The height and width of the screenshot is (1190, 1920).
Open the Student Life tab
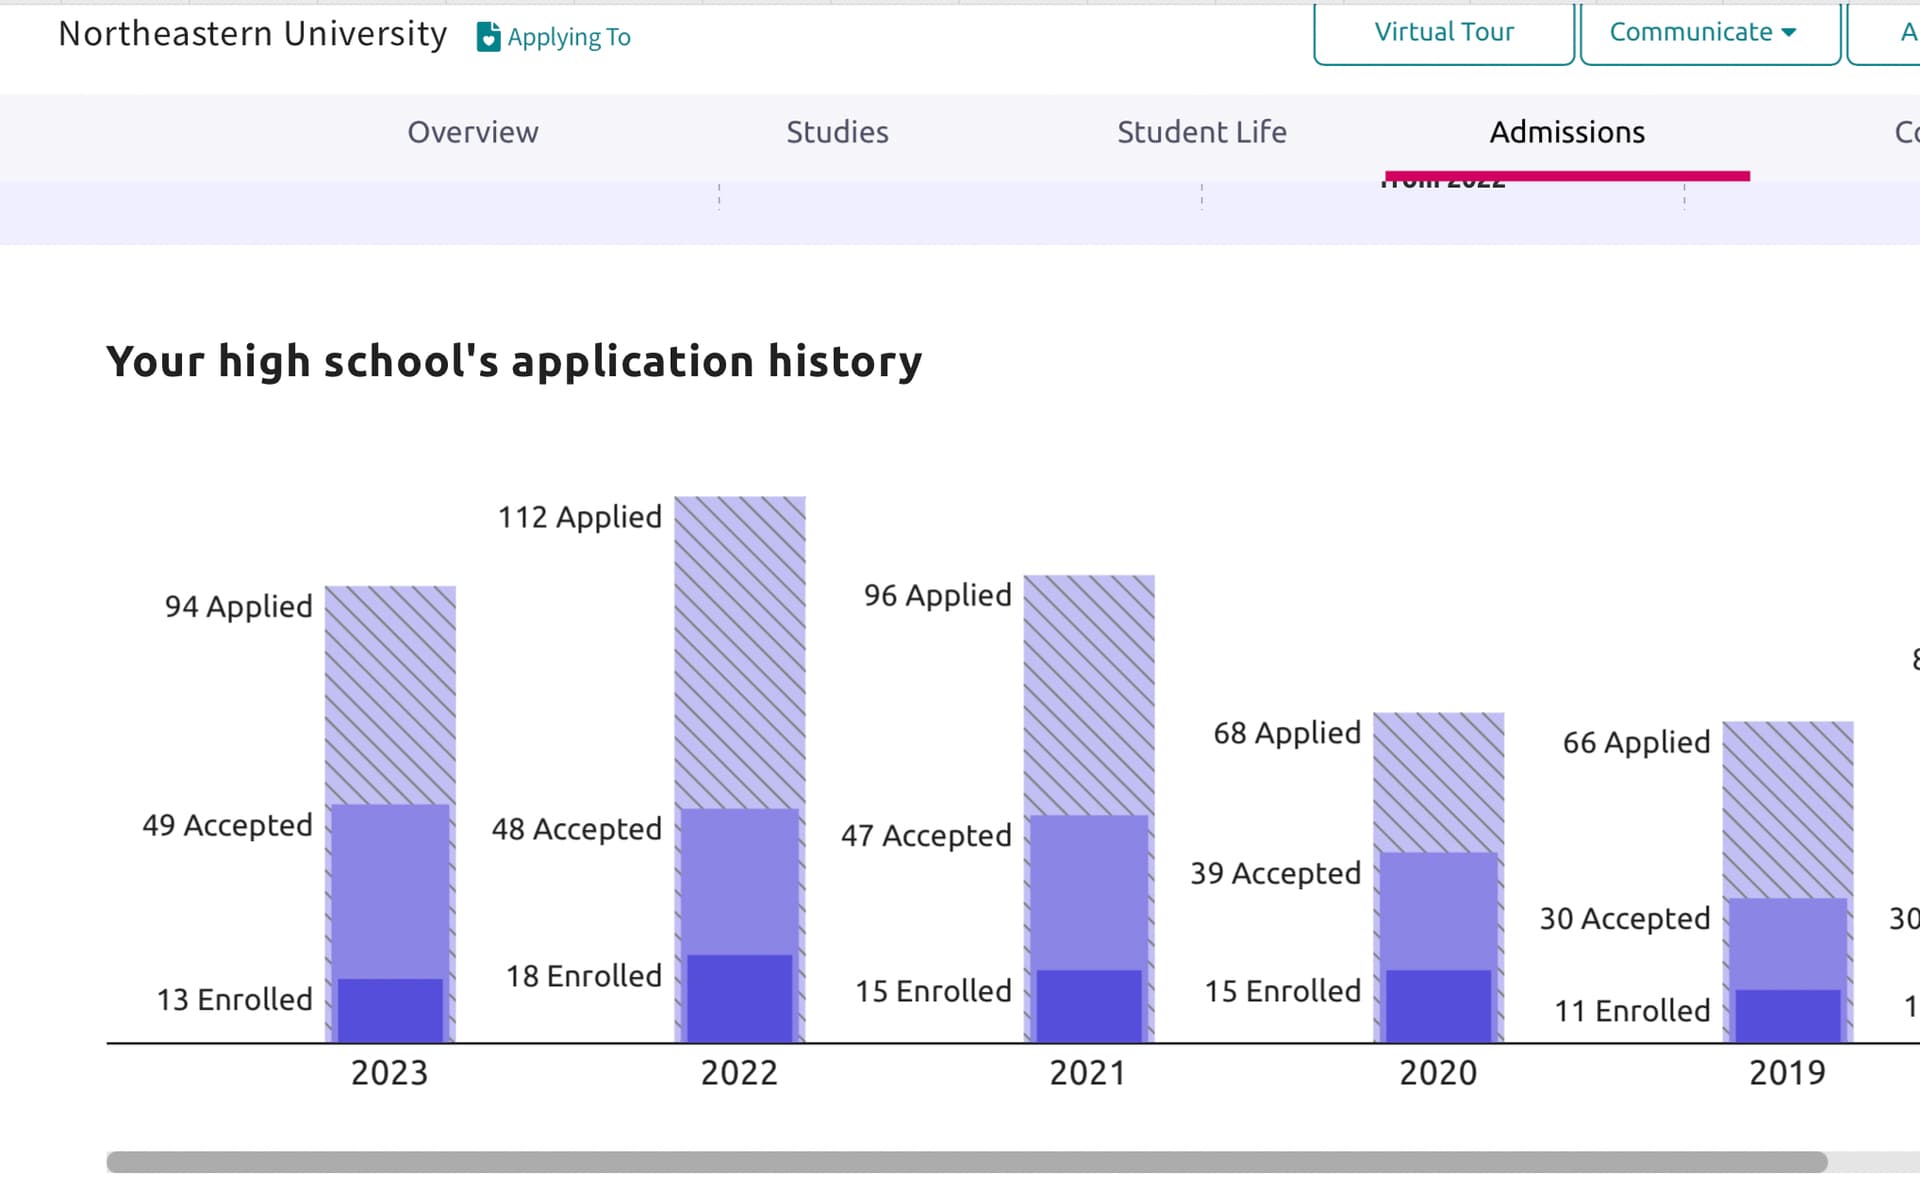(1201, 132)
